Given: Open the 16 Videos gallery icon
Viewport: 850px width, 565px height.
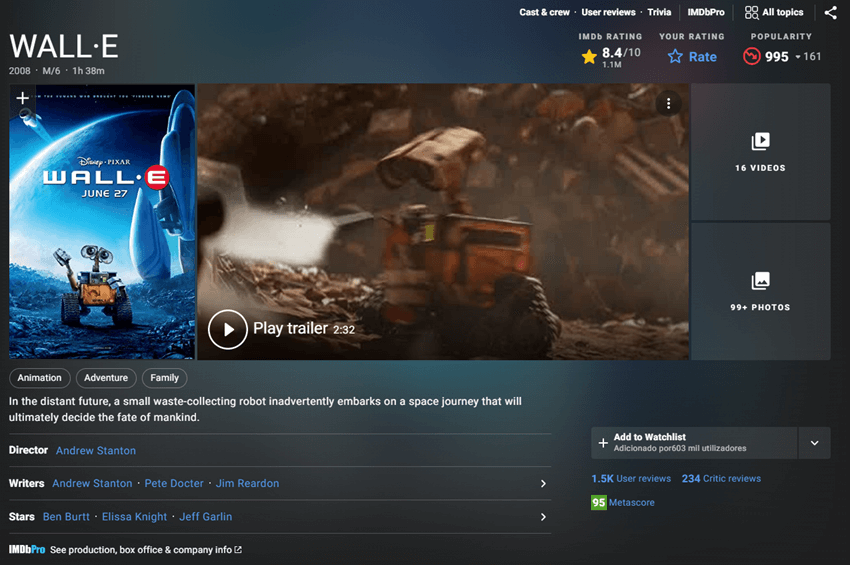Looking at the screenshot, I should click(760, 142).
